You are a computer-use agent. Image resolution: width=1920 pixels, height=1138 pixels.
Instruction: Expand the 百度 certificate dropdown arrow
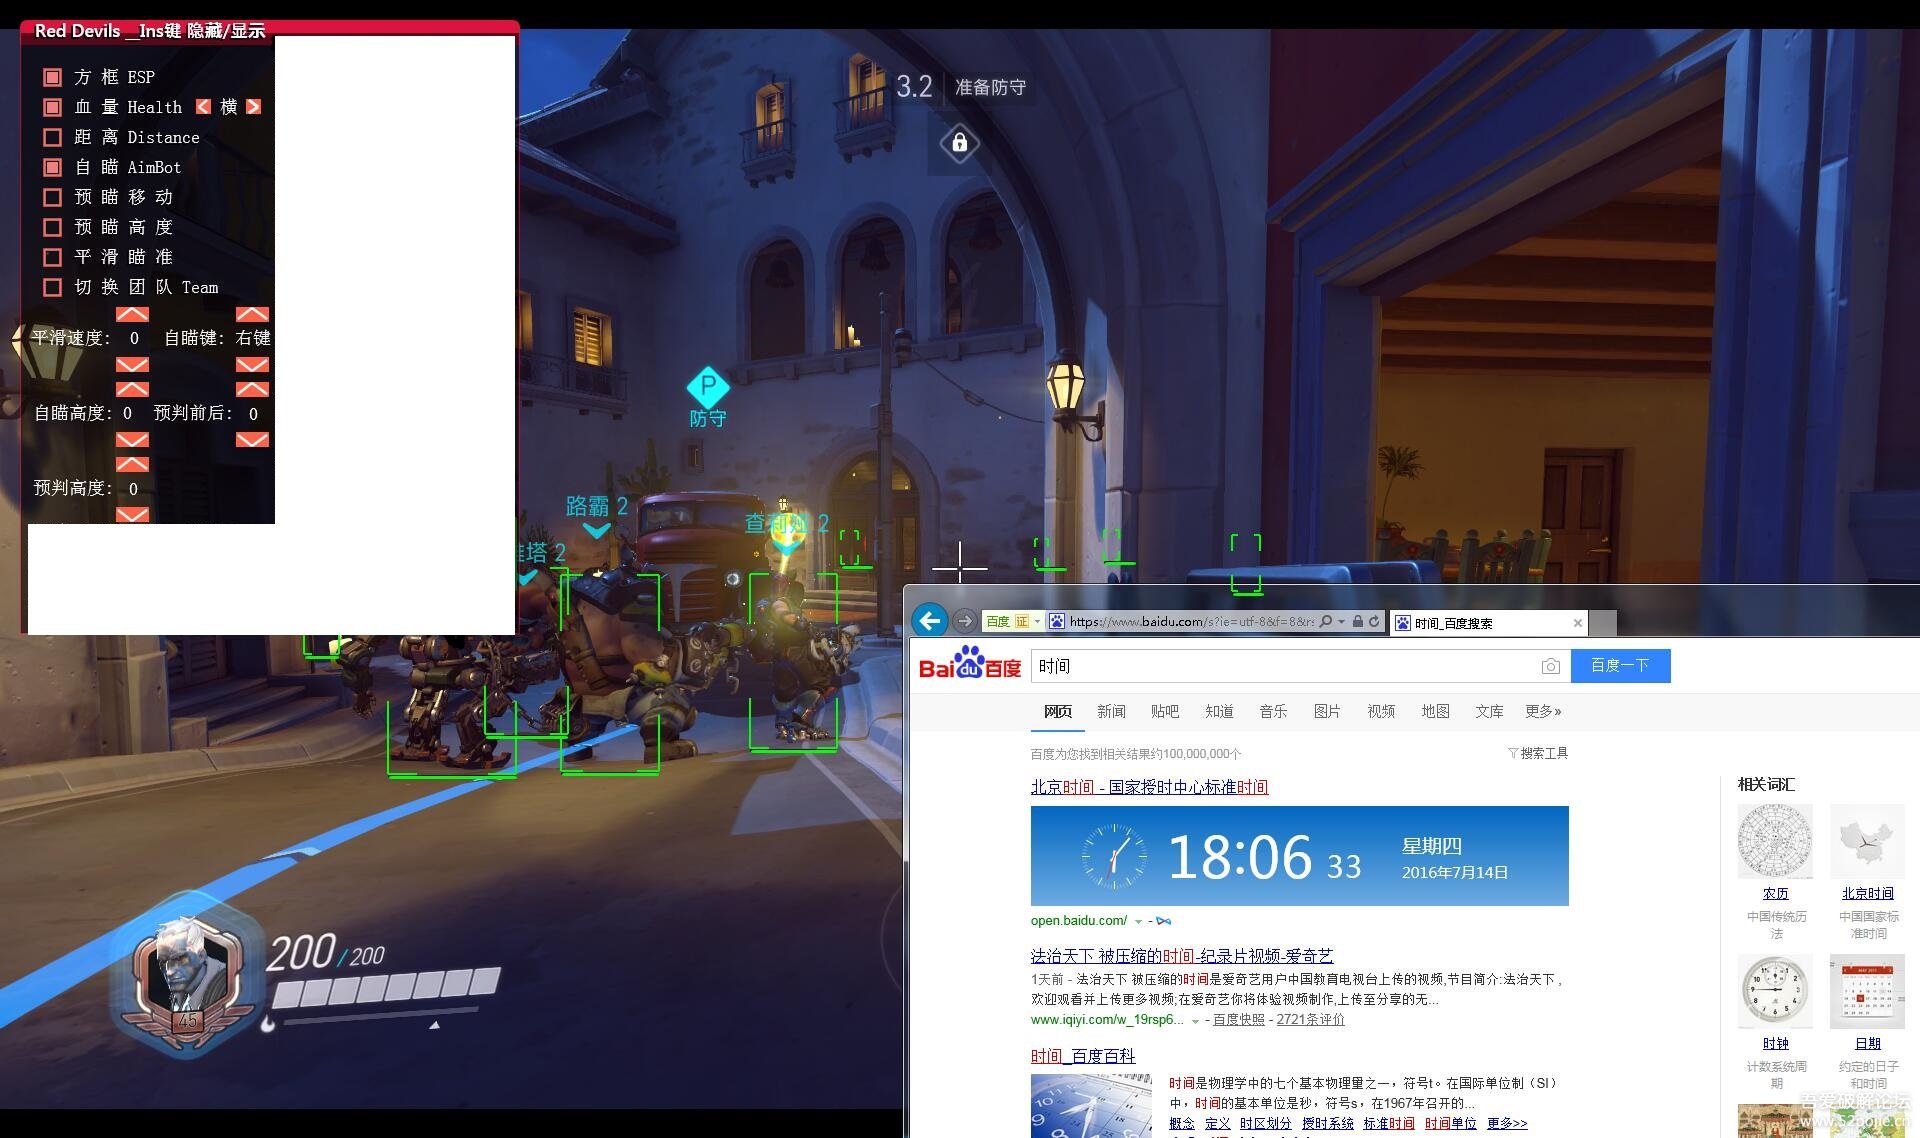[x=1037, y=621]
